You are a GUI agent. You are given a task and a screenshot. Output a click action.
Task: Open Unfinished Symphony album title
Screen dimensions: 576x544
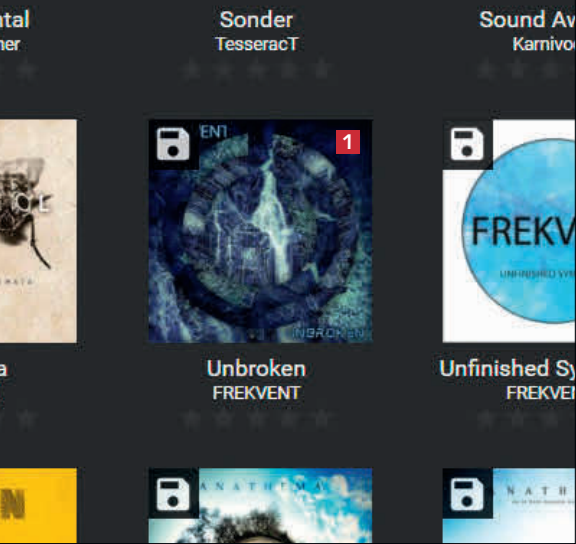508,368
